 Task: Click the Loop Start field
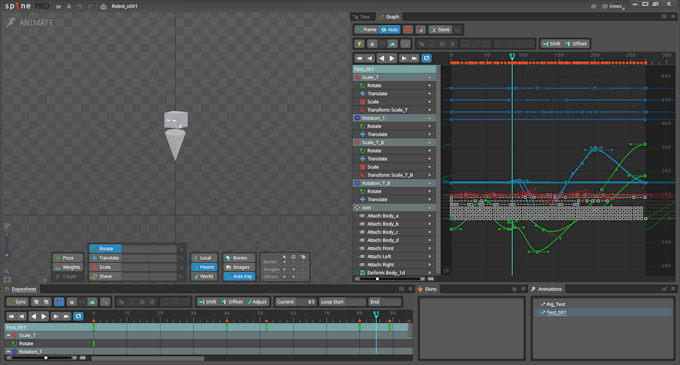(x=343, y=302)
